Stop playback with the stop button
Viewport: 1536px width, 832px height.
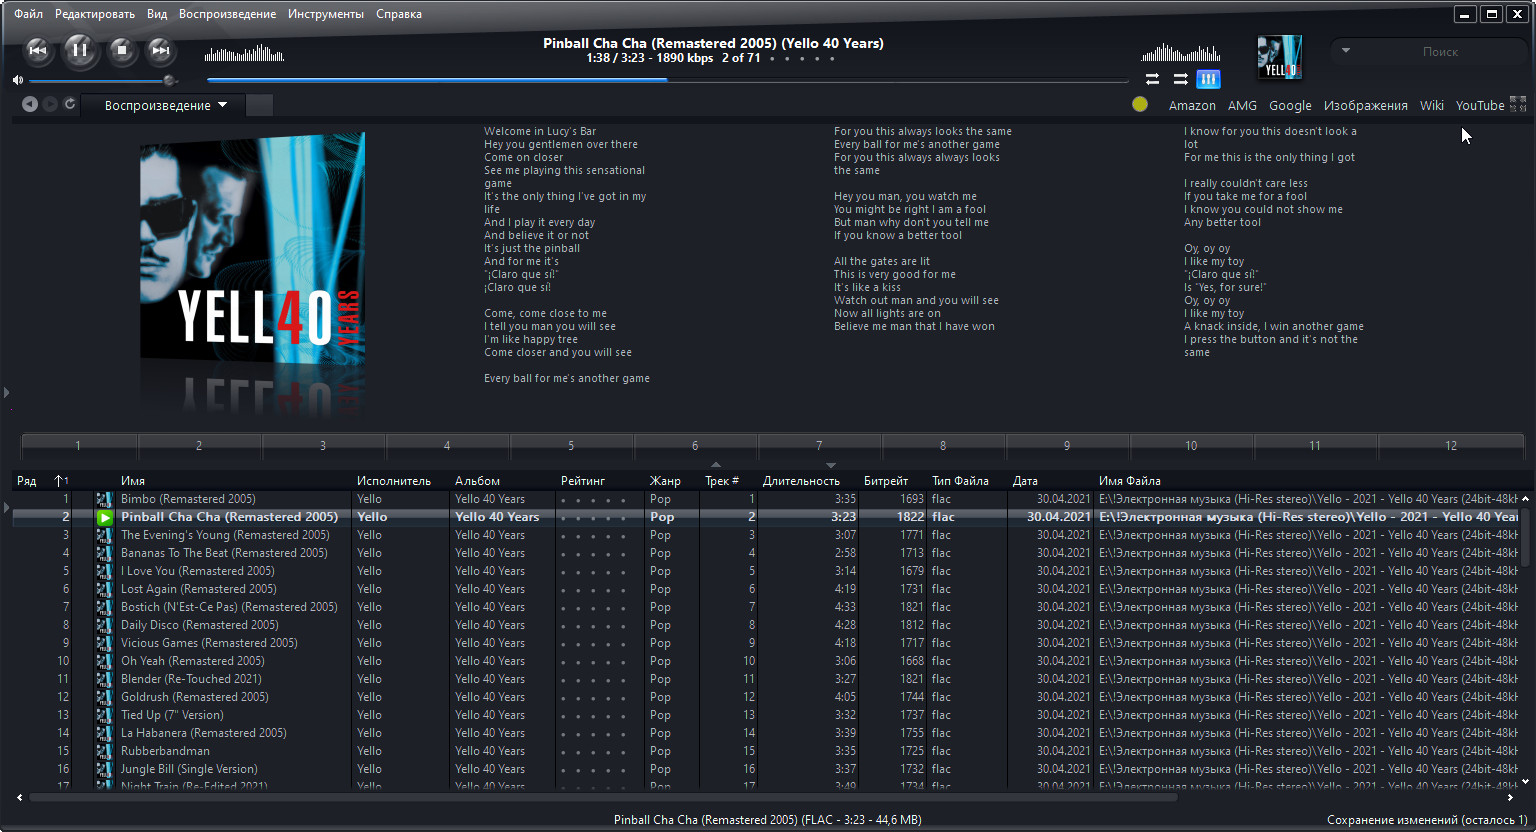pos(121,50)
